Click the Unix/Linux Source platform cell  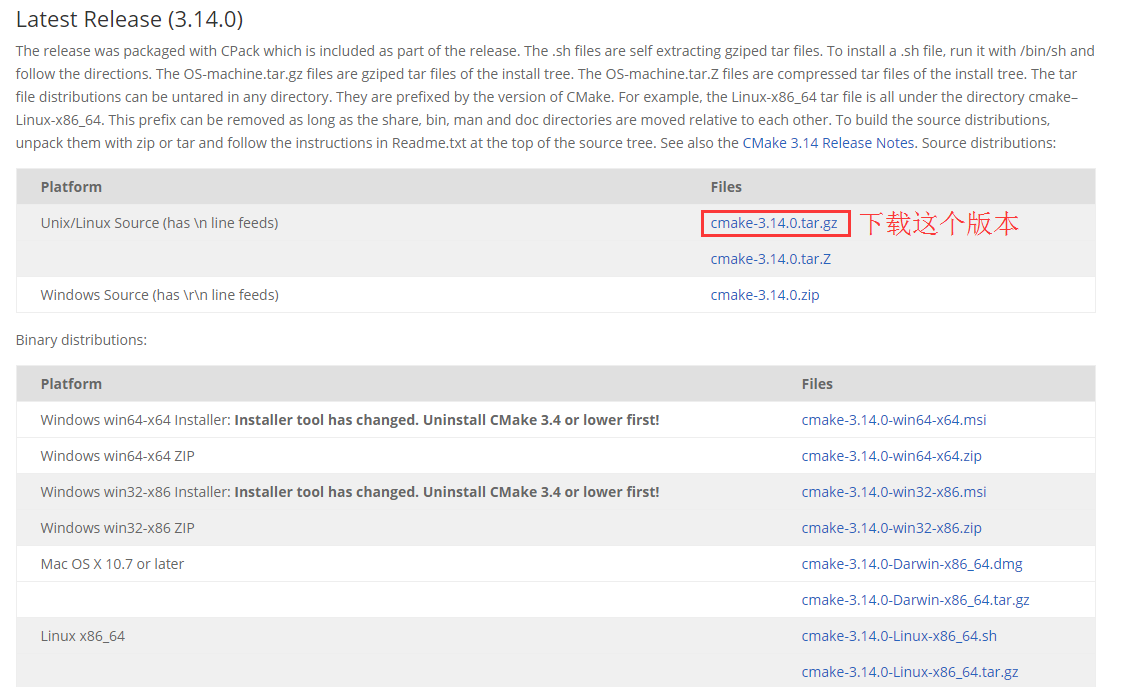(159, 223)
